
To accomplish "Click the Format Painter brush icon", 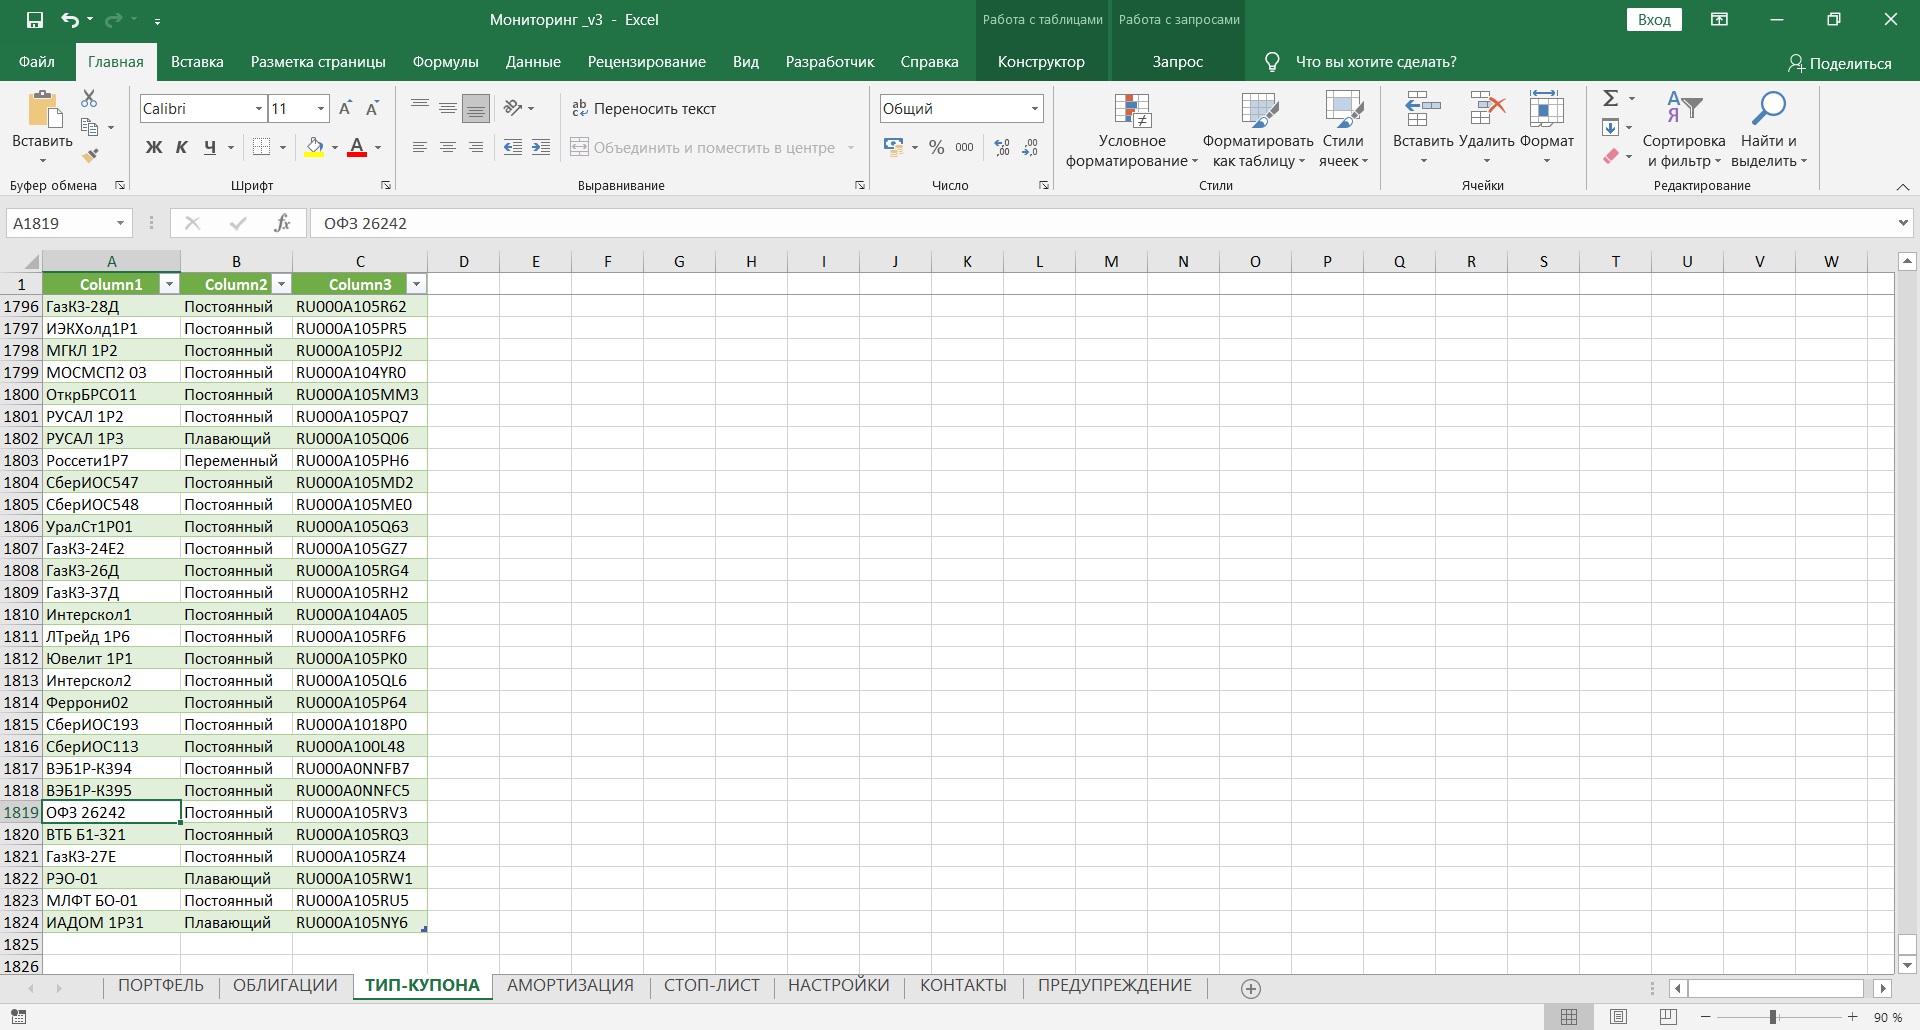I will coord(89,155).
